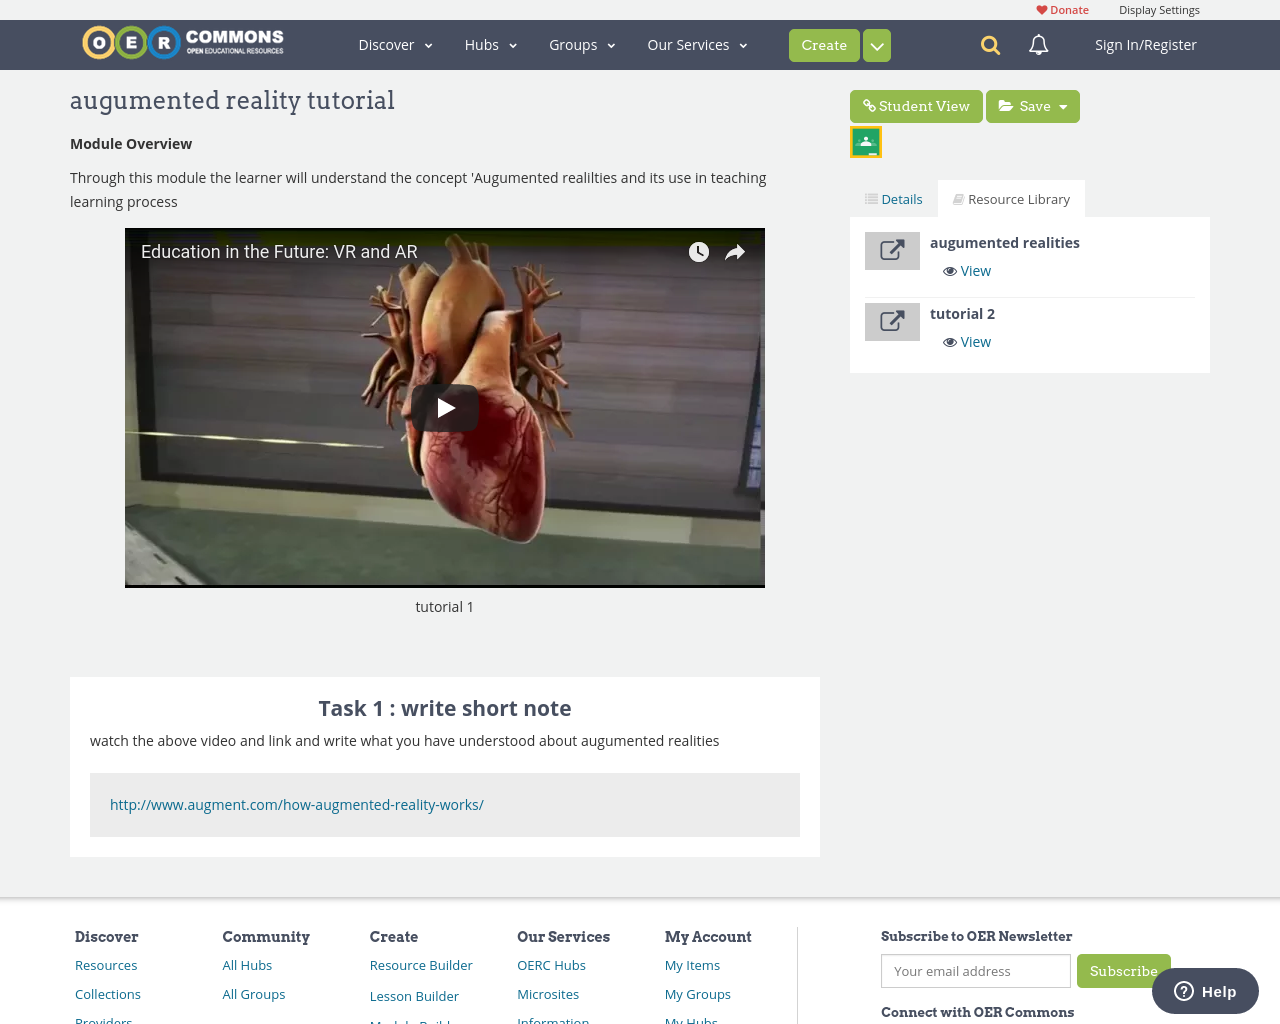Switch to the Details tab
Screen dimensions: 1280x1024
(x=893, y=198)
